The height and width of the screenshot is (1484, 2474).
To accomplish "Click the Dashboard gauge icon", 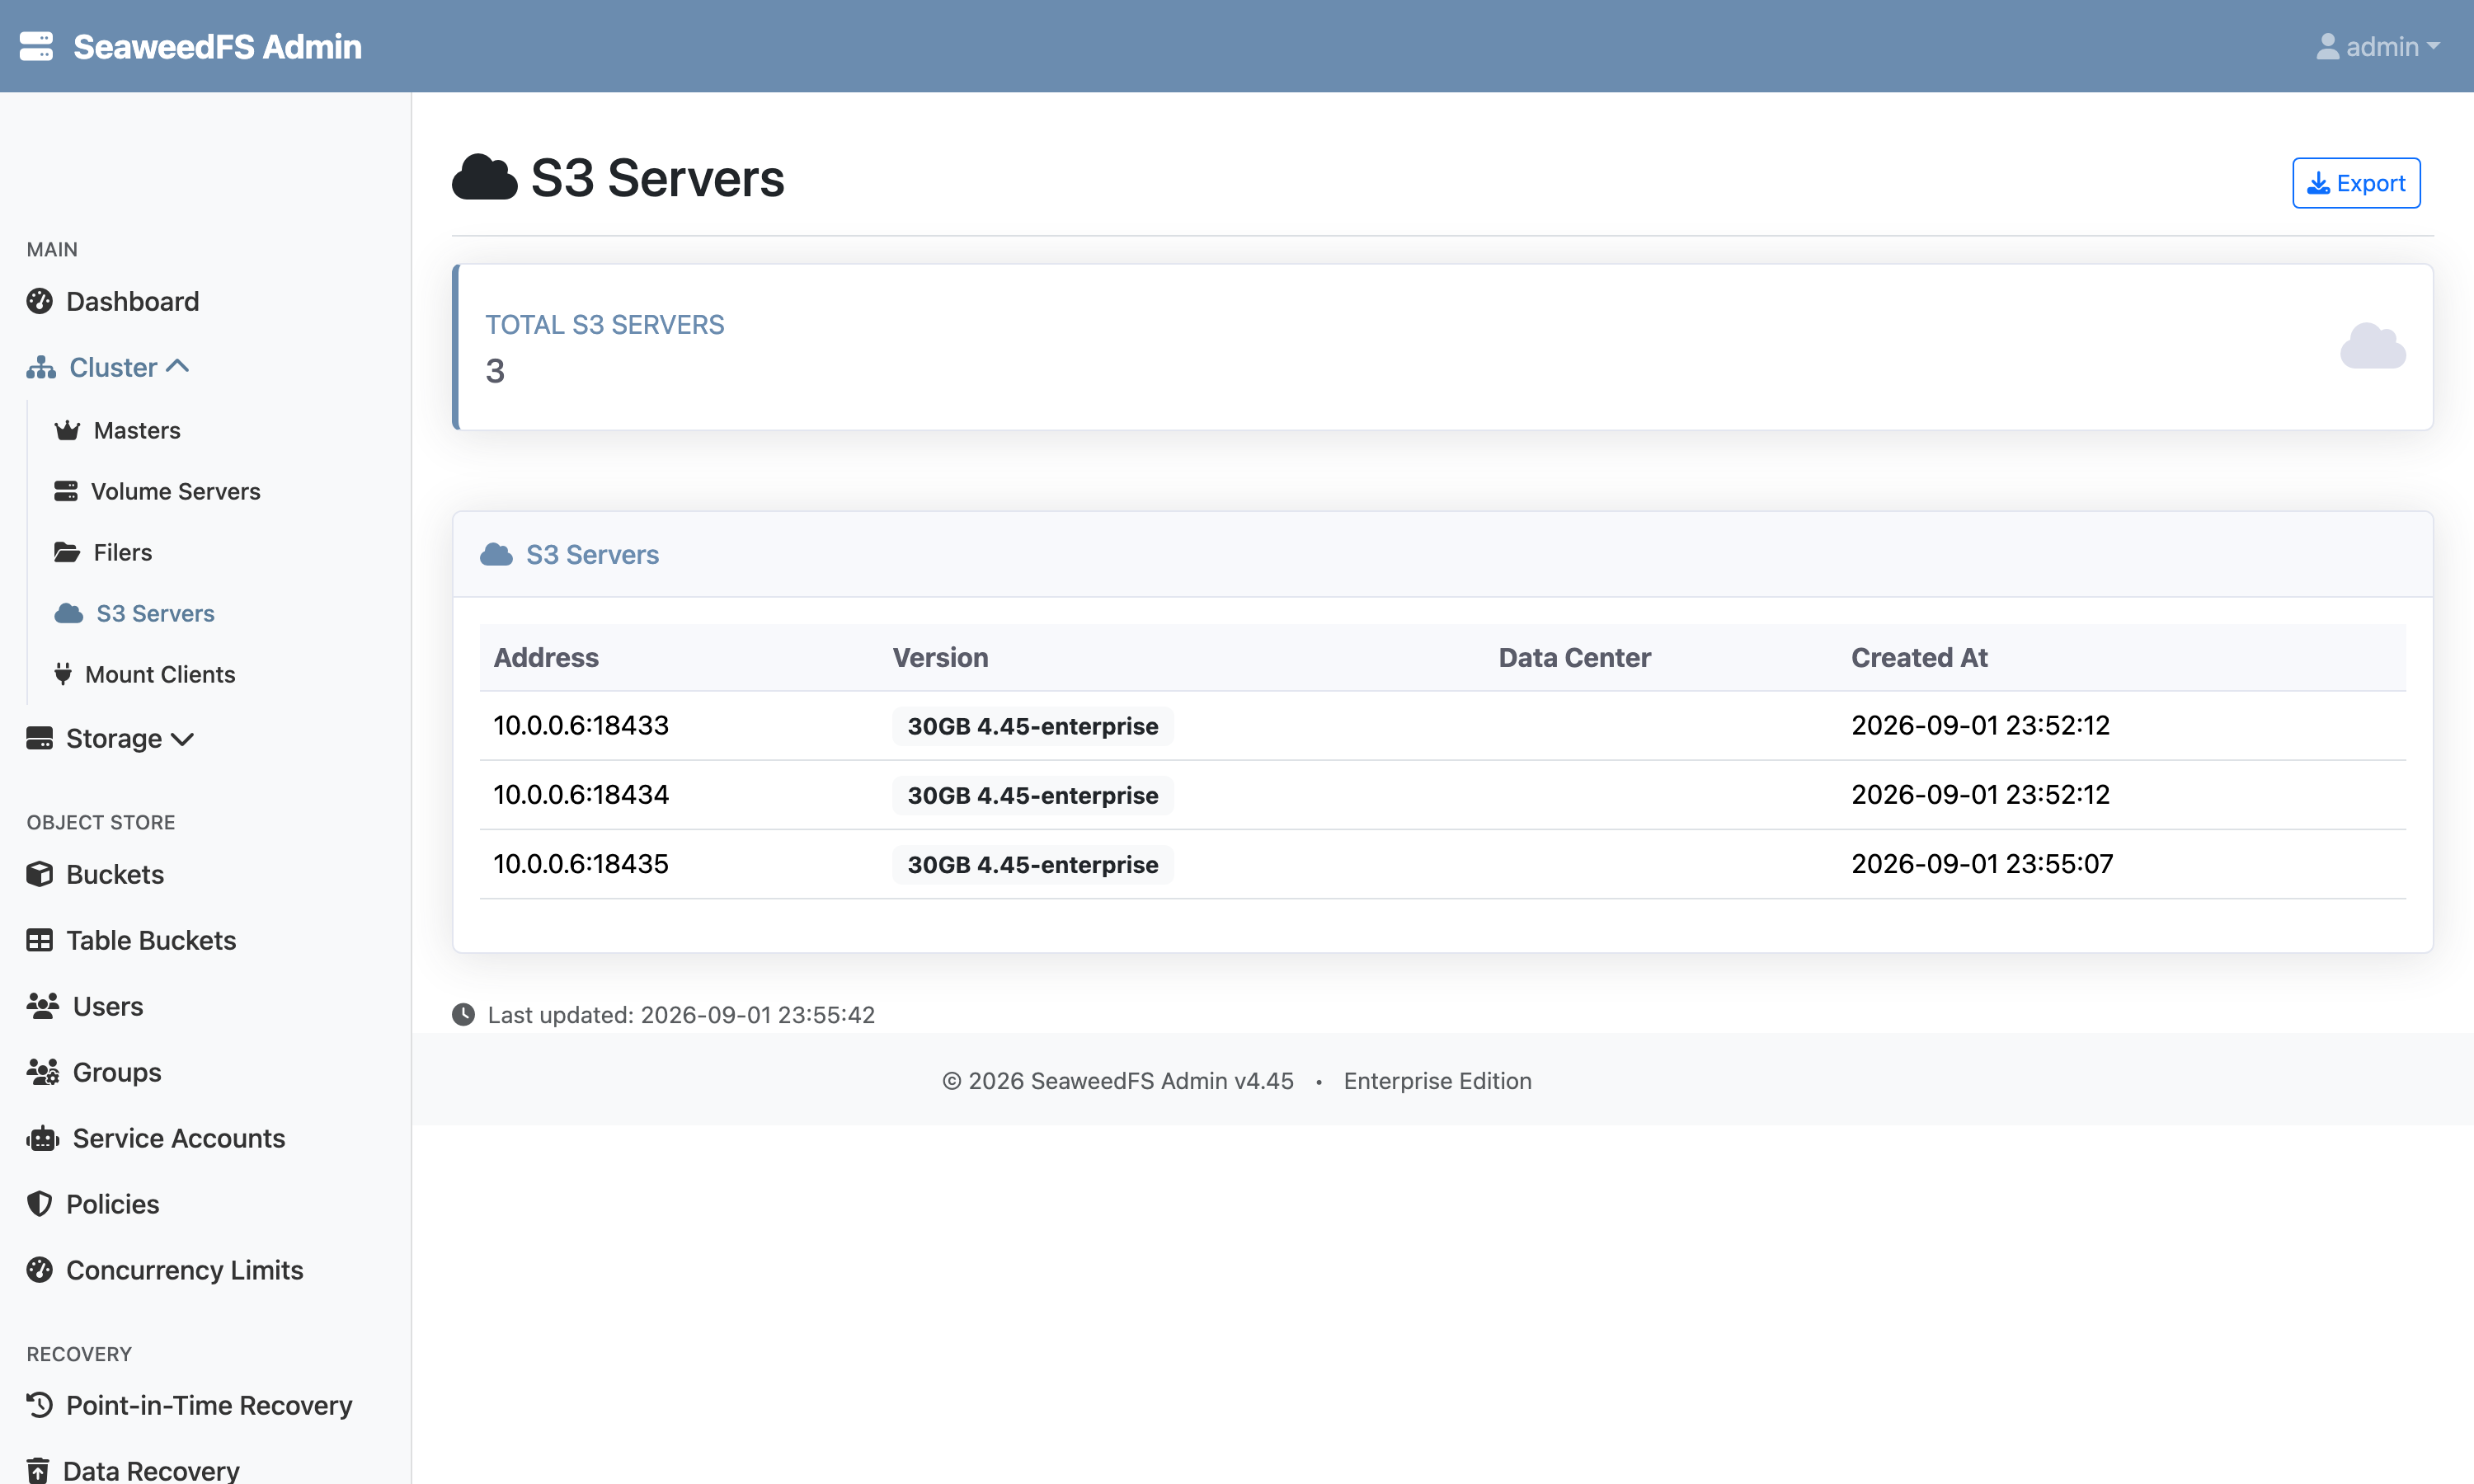I will tap(40, 301).
